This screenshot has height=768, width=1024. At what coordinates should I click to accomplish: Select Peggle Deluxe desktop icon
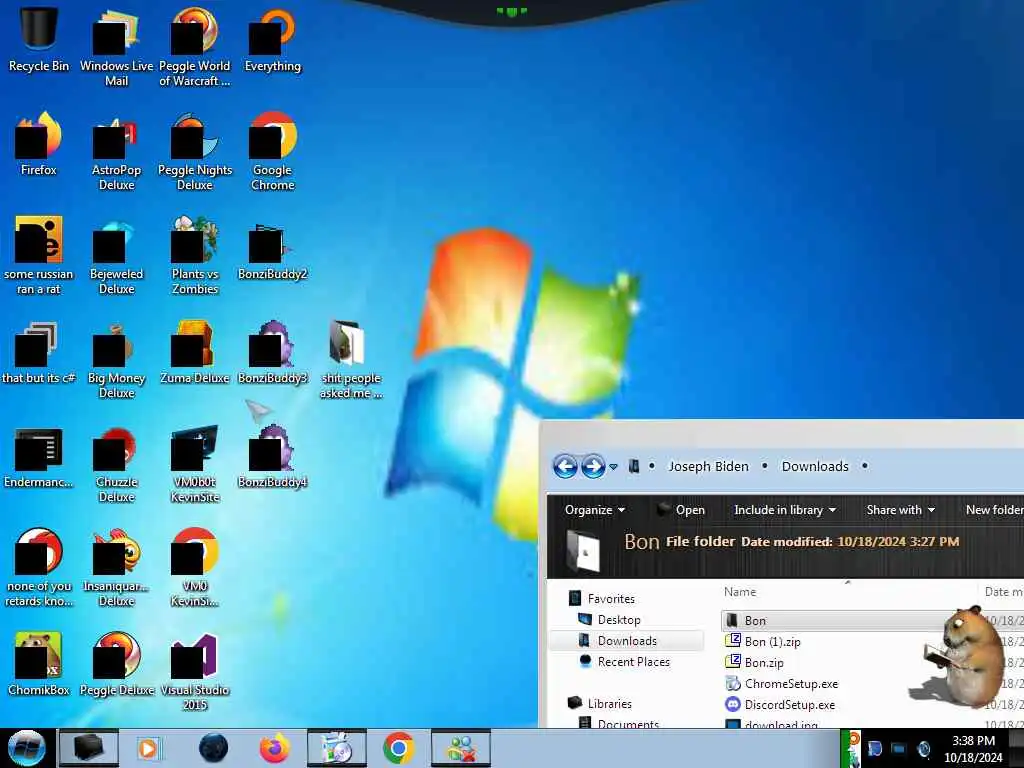click(x=116, y=664)
